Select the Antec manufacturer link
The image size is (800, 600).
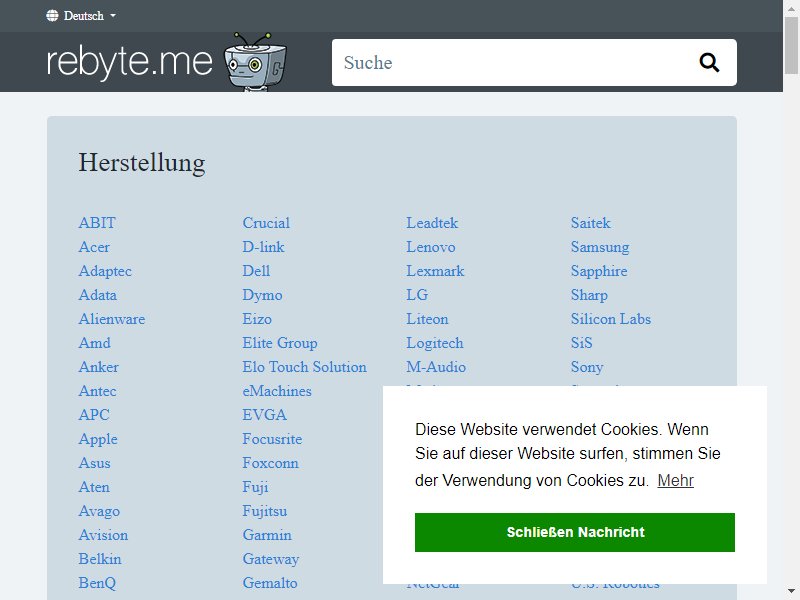(x=97, y=391)
